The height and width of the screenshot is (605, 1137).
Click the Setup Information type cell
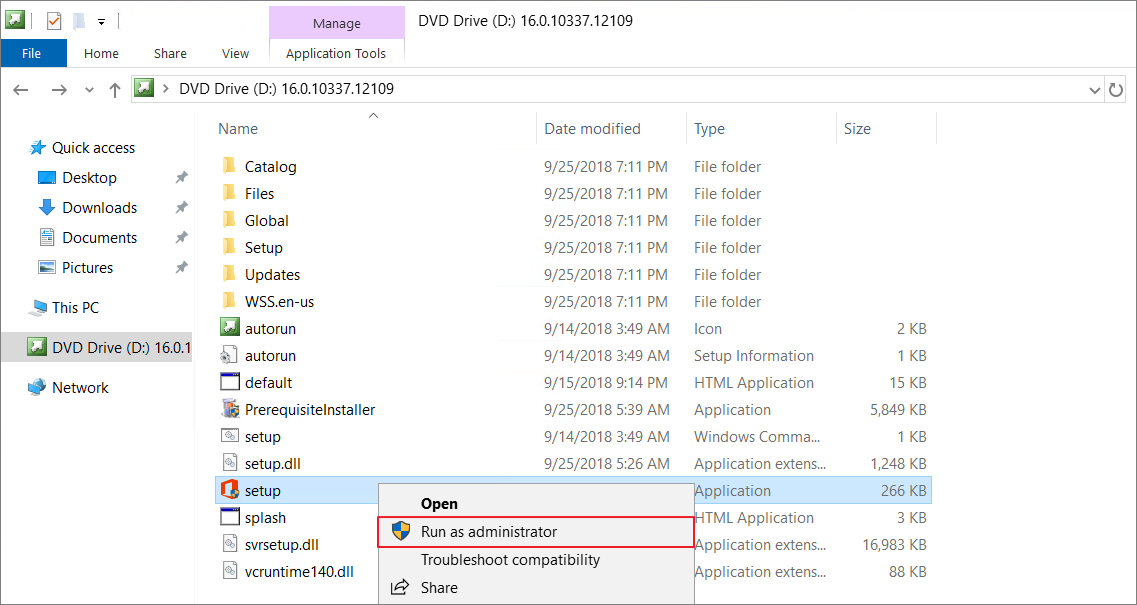[x=753, y=355]
